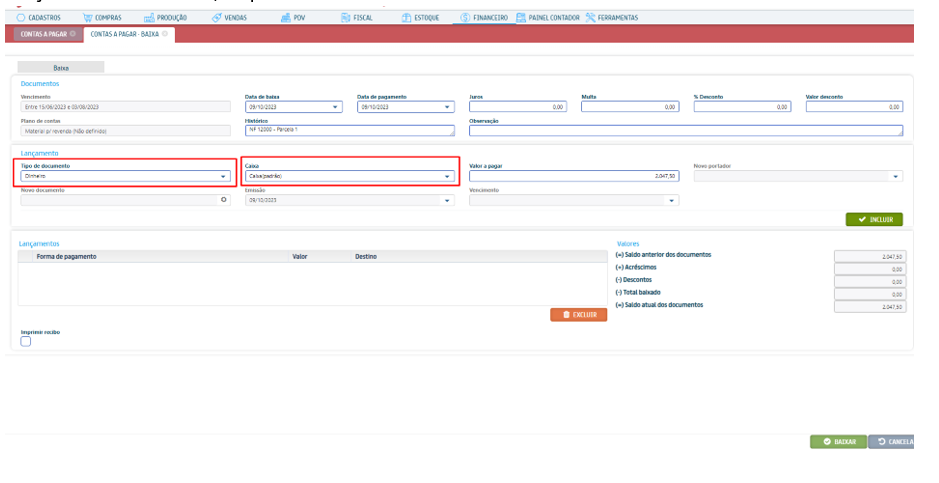This screenshot has height=483, width=939.
Task: Click the Valor a pagar field
Action: click(574, 176)
